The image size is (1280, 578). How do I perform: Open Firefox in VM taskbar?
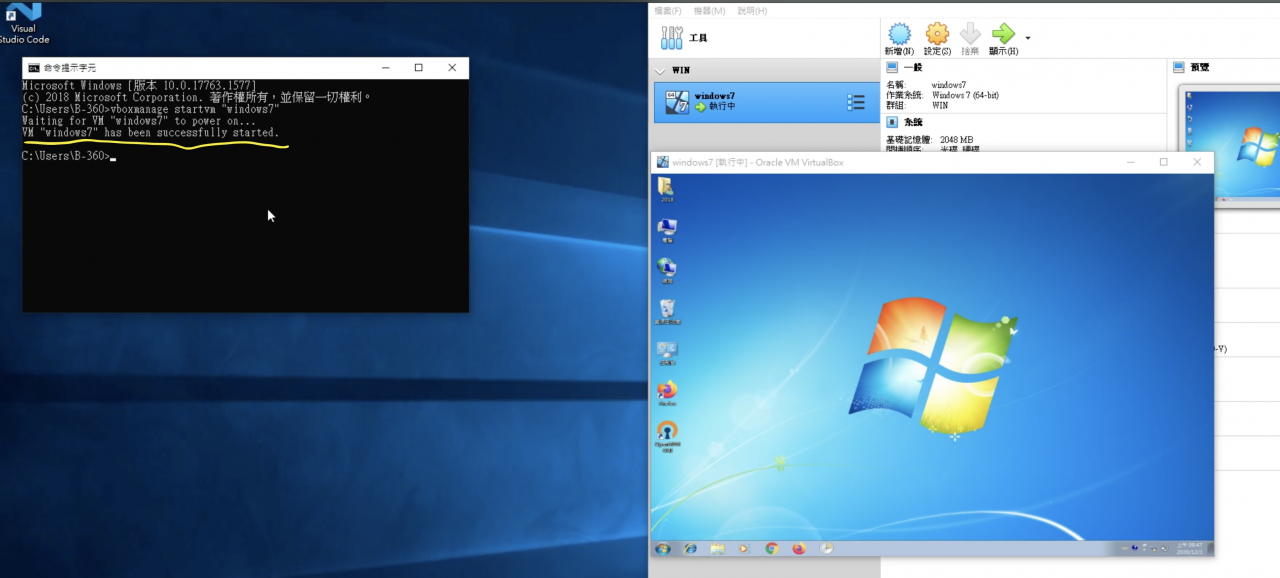(798, 548)
